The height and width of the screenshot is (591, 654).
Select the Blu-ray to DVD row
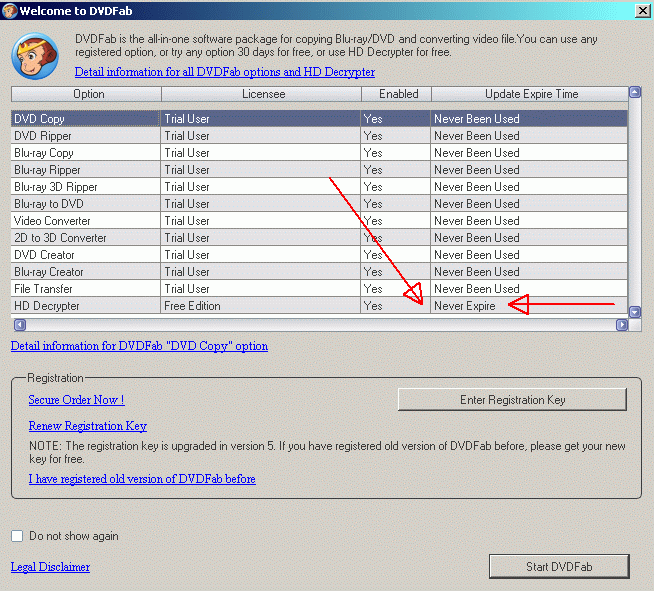[319, 204]
